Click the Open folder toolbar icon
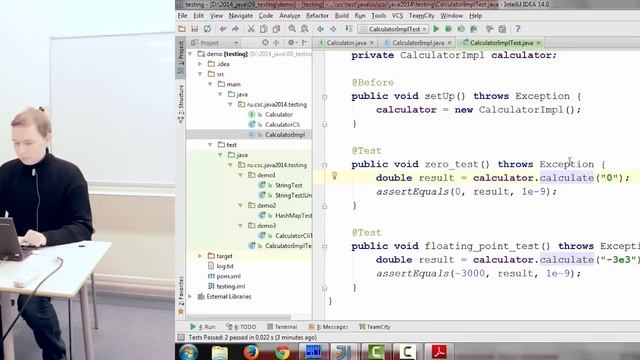The height and width of the screenshot is (360, 640). coord(182,29)
